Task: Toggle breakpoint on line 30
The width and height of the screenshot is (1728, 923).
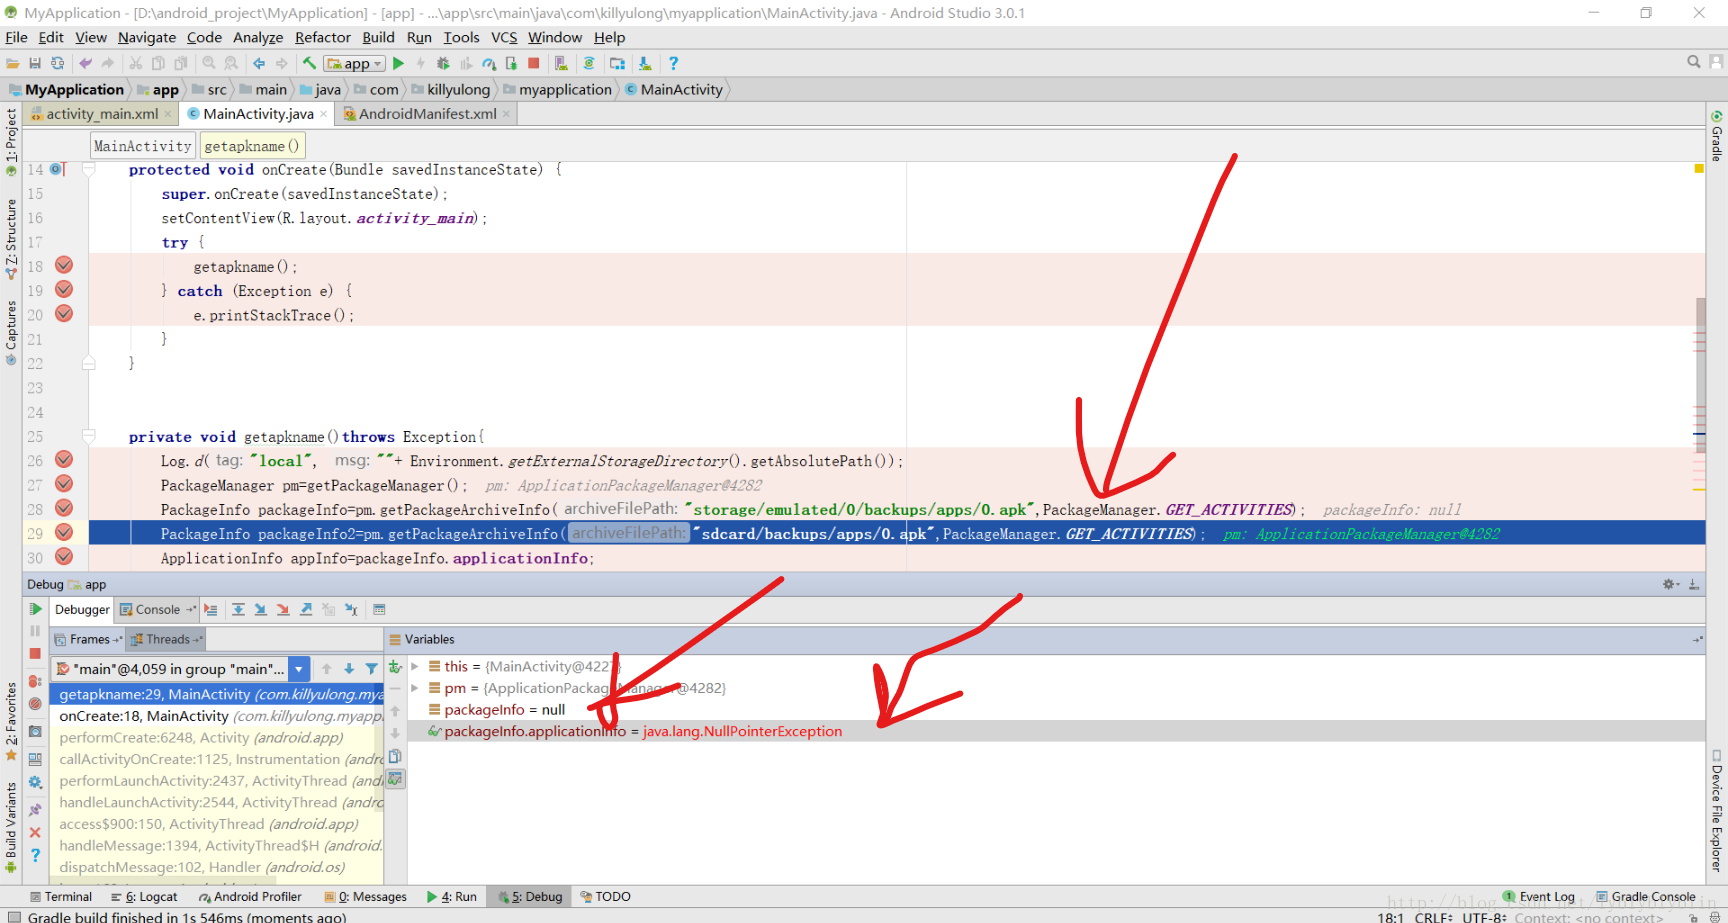Action: pos(64,556)
